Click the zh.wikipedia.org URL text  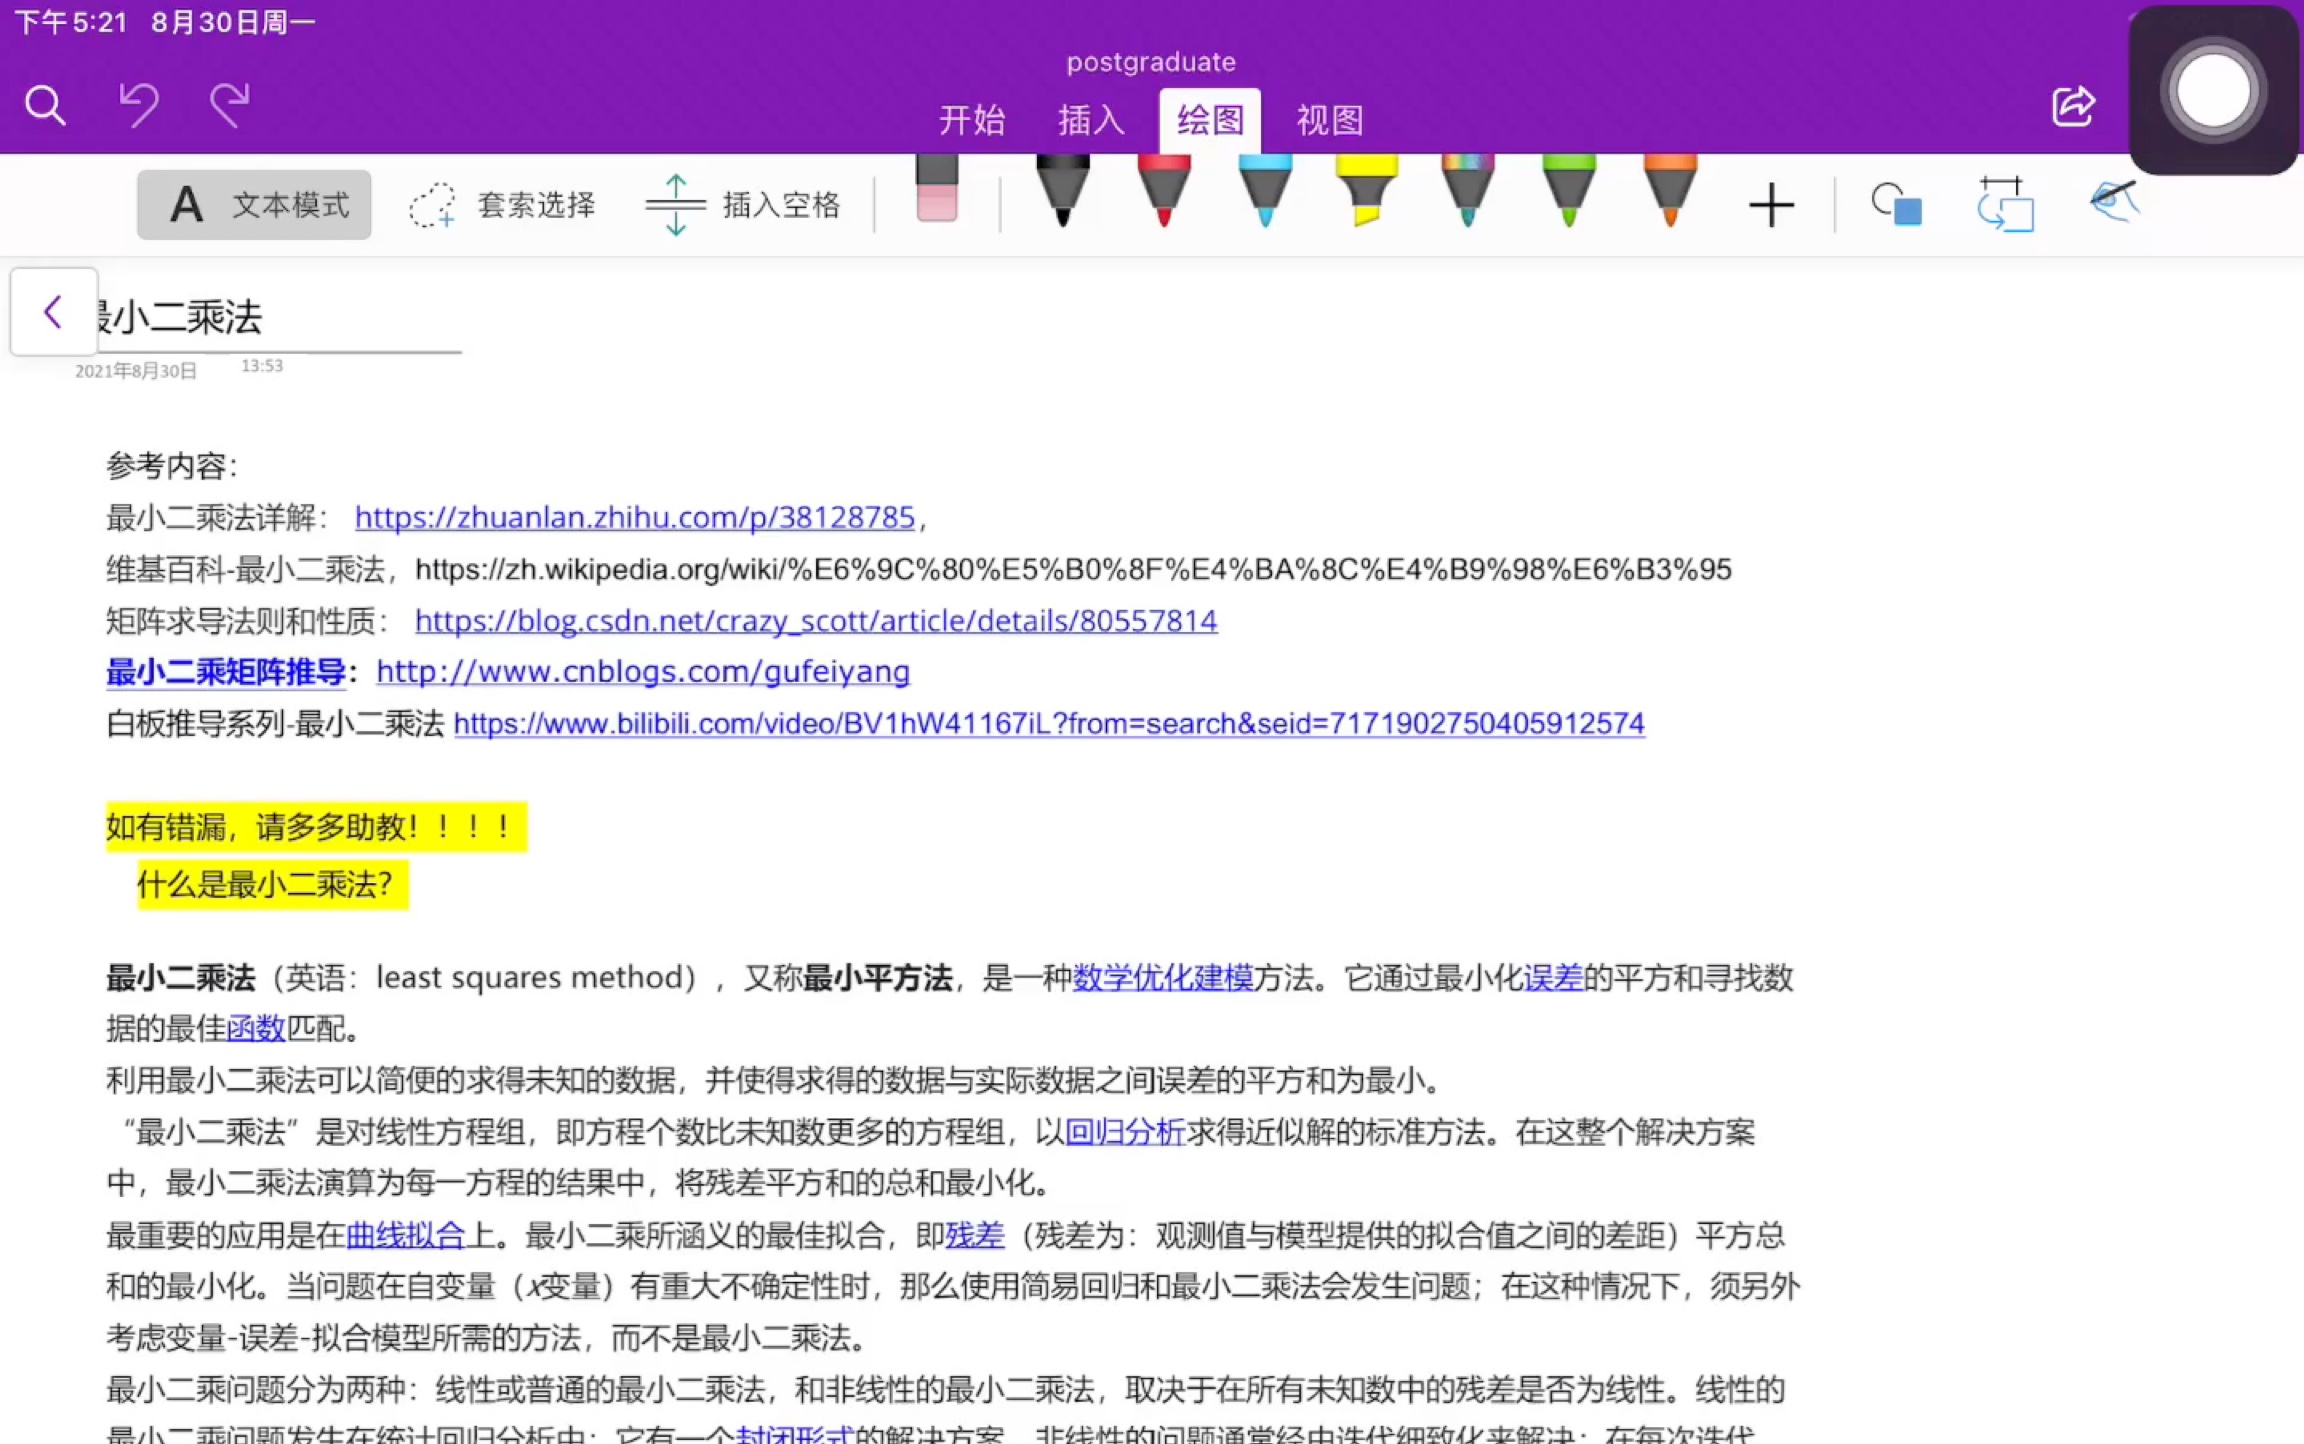point(1073,569)
